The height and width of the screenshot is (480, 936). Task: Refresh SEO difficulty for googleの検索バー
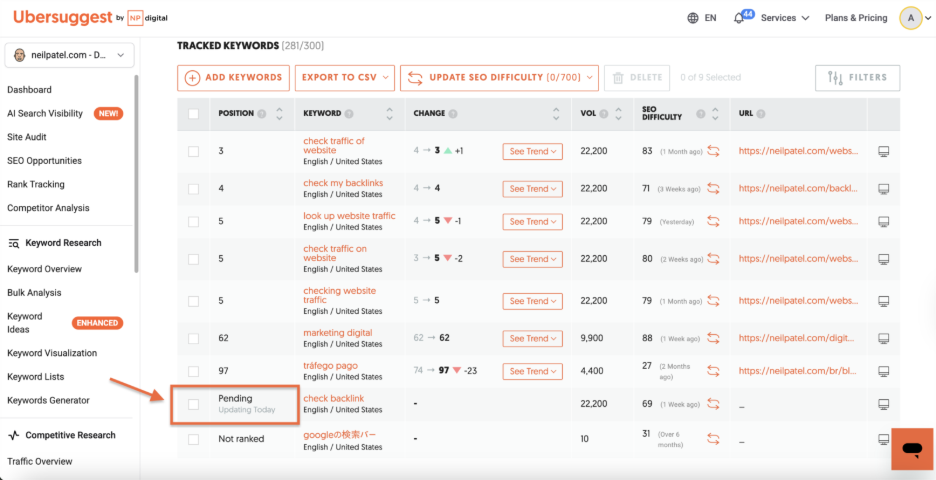(713, 439)
